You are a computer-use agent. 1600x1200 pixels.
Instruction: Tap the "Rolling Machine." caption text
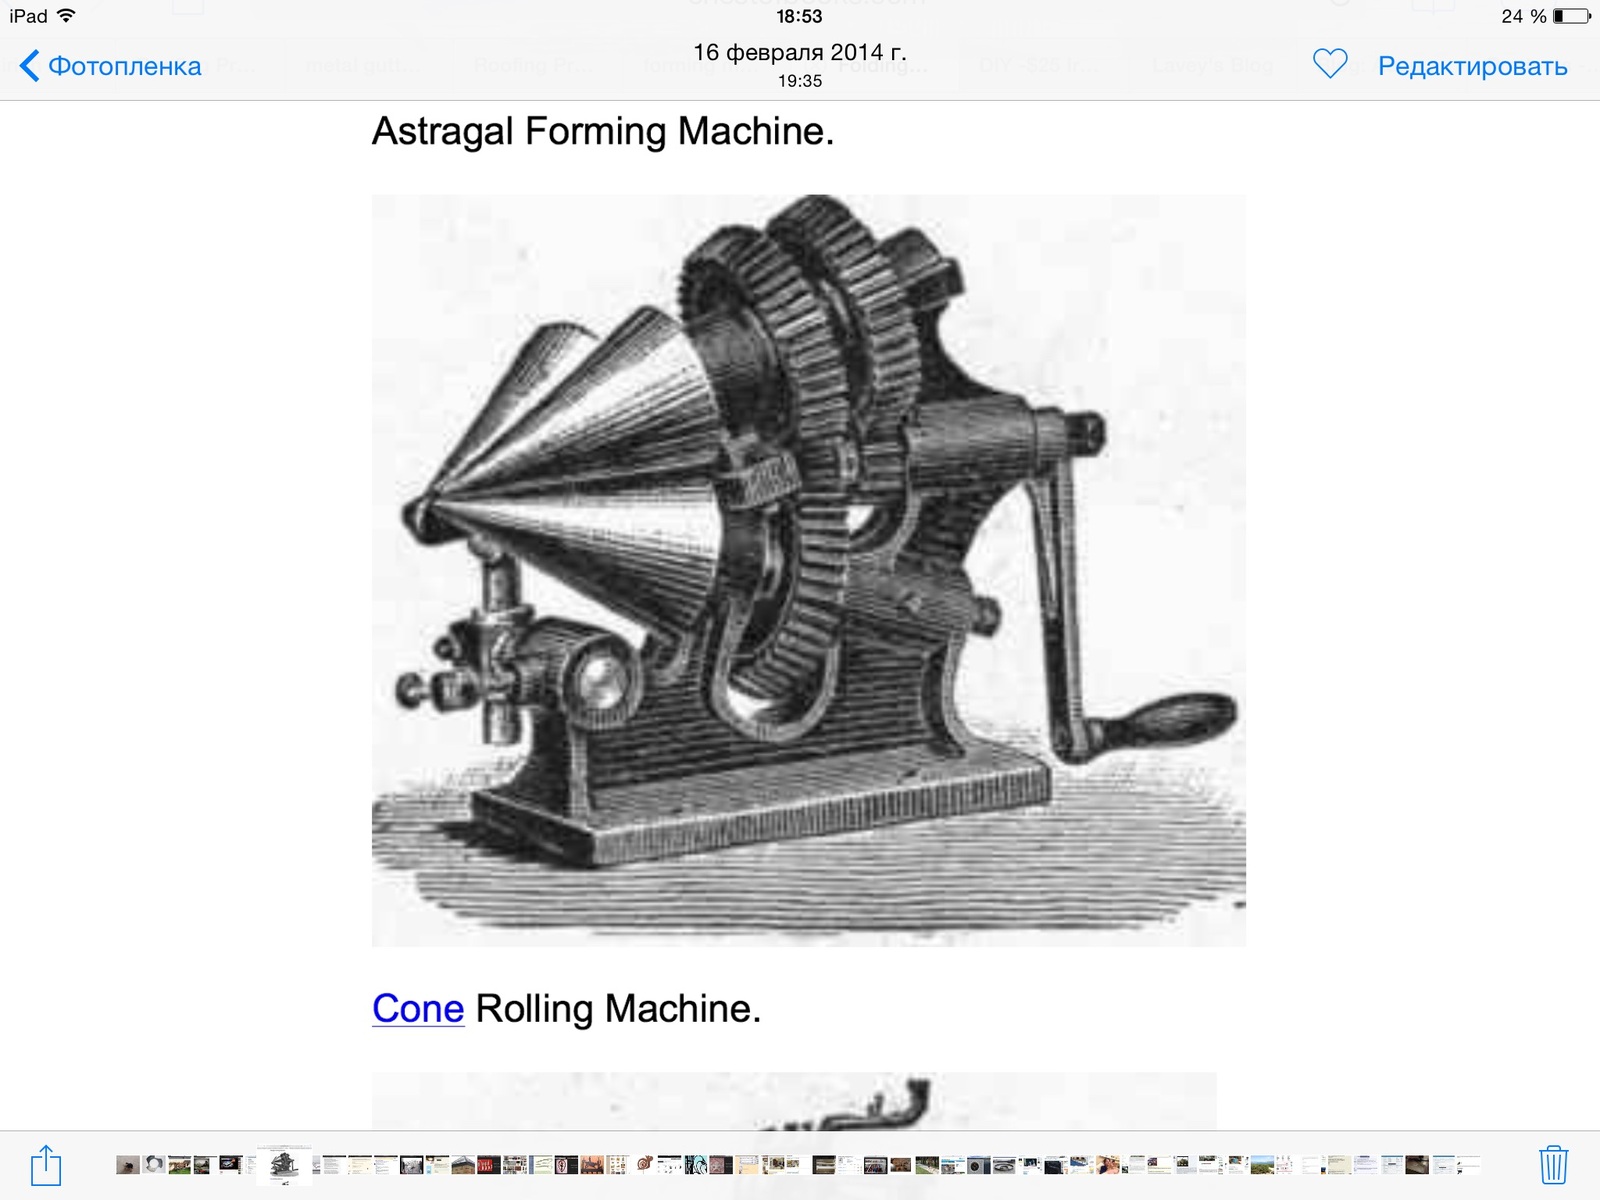tap(618, 1008)
